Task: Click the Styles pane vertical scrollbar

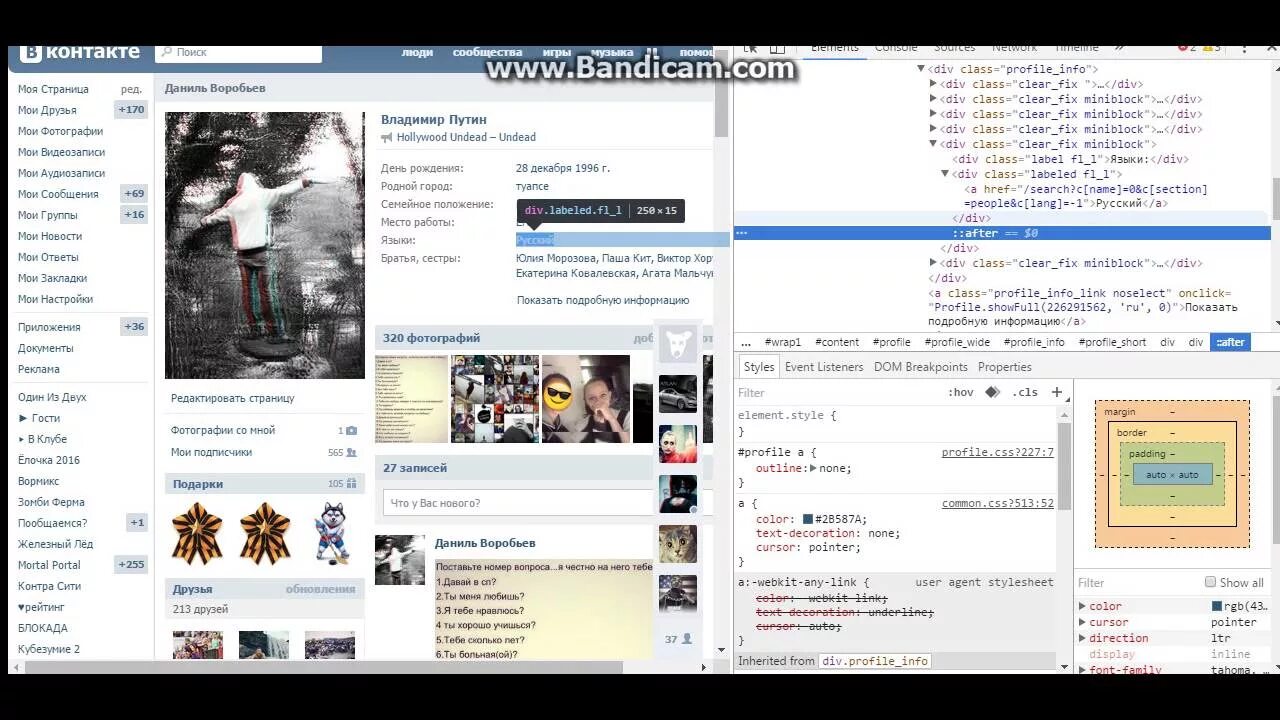Action: tap(1064, 465)
